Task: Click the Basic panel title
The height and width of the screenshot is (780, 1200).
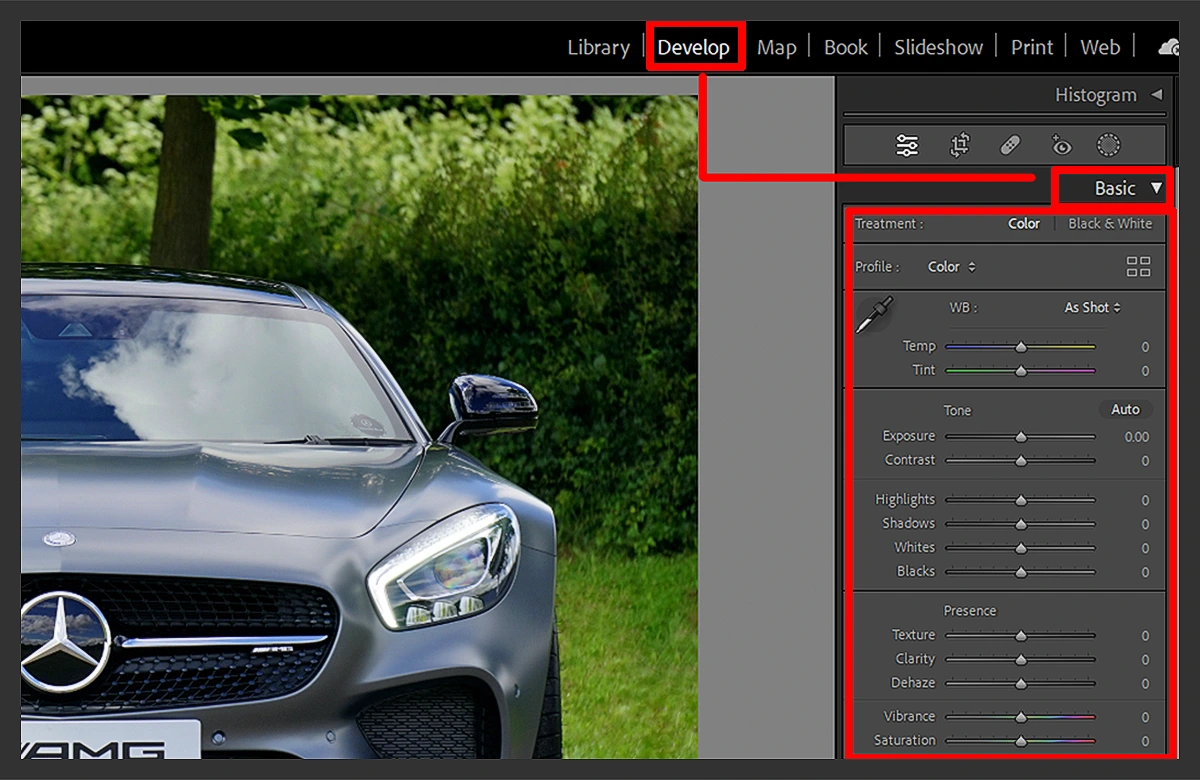Action: 1114,188
